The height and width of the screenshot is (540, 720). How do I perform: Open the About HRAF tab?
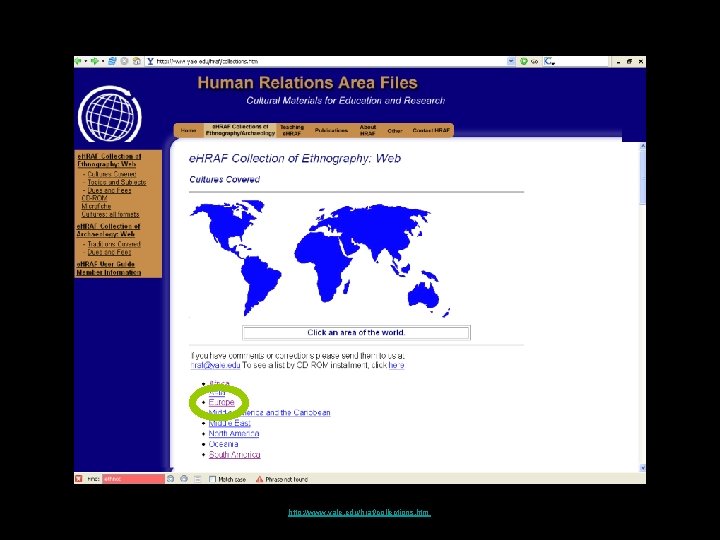coord(368,130)
